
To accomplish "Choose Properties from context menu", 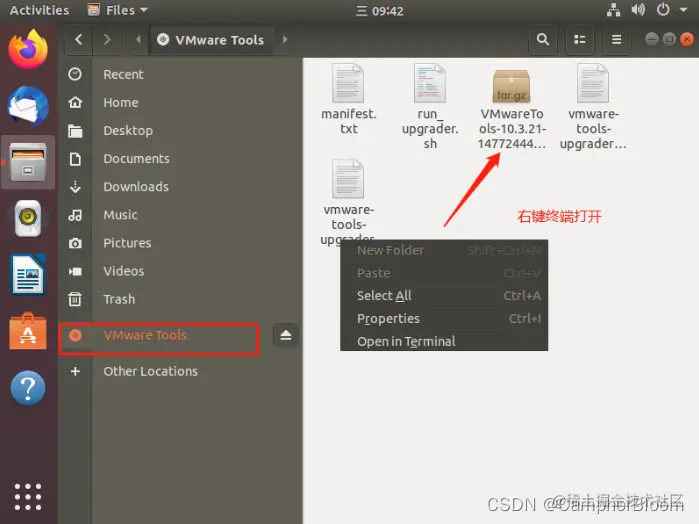I will tap(444, 318).
